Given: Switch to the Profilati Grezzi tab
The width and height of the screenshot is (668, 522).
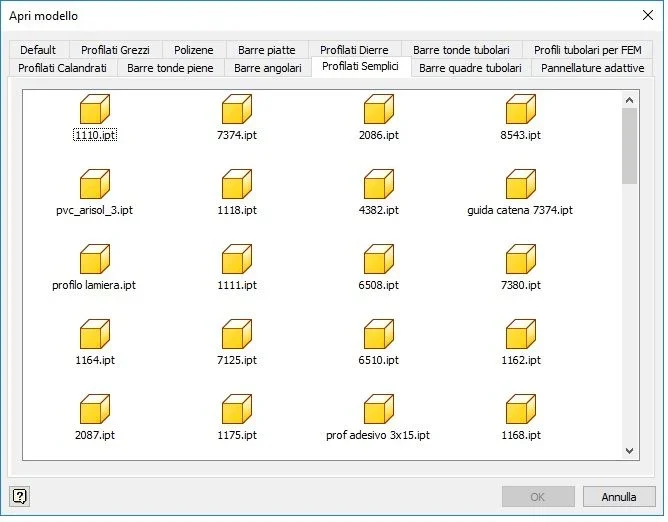Looking at the screenshot, I should [x=115, y=50].
